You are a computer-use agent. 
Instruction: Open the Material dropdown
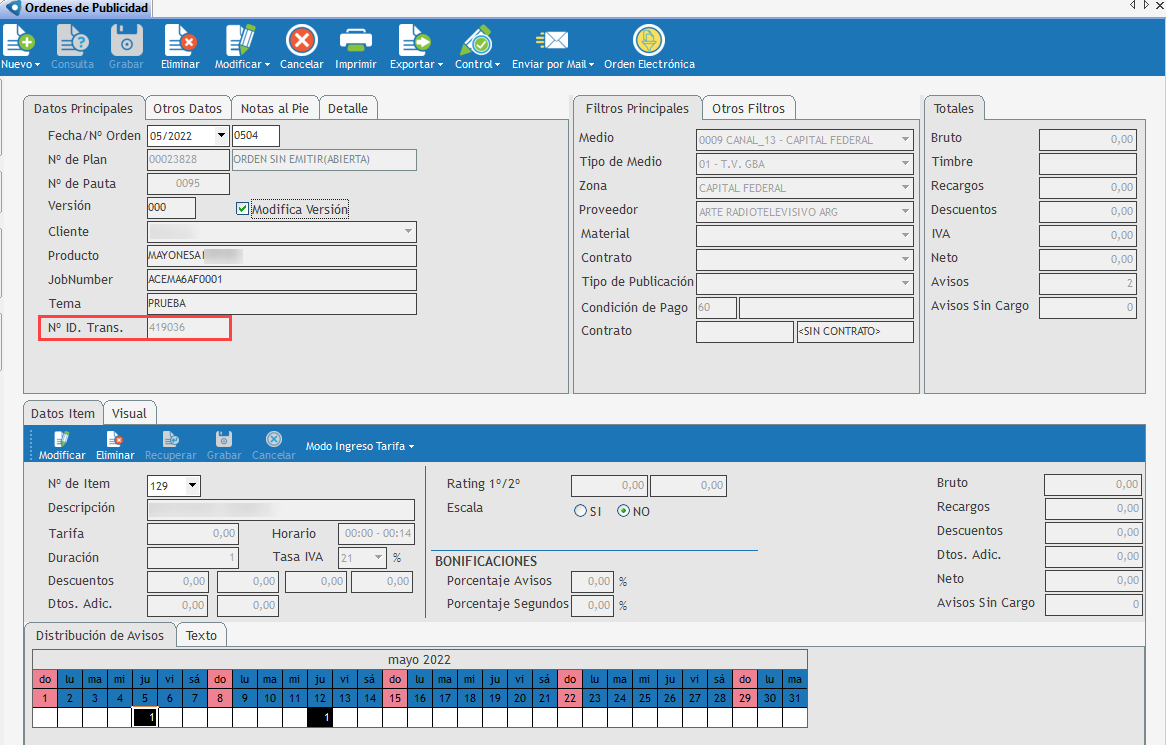pyautogui.click(x=905, y=235)
